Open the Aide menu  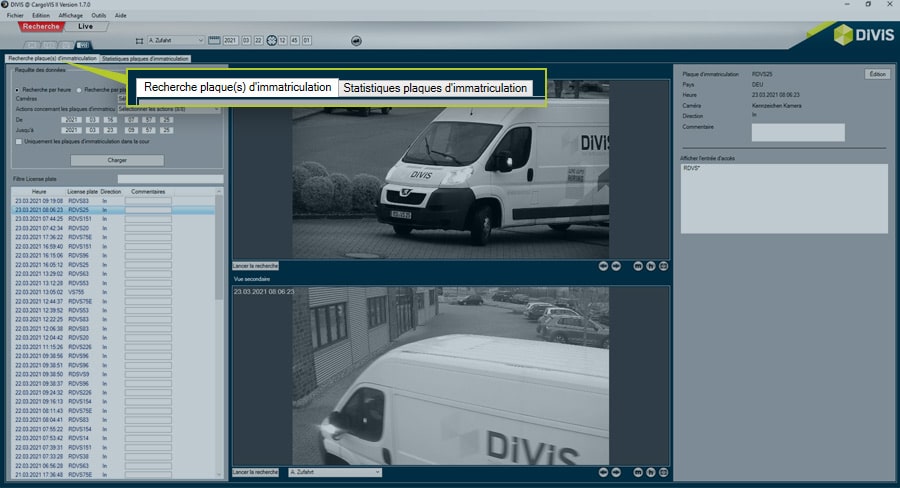[121, 16]
